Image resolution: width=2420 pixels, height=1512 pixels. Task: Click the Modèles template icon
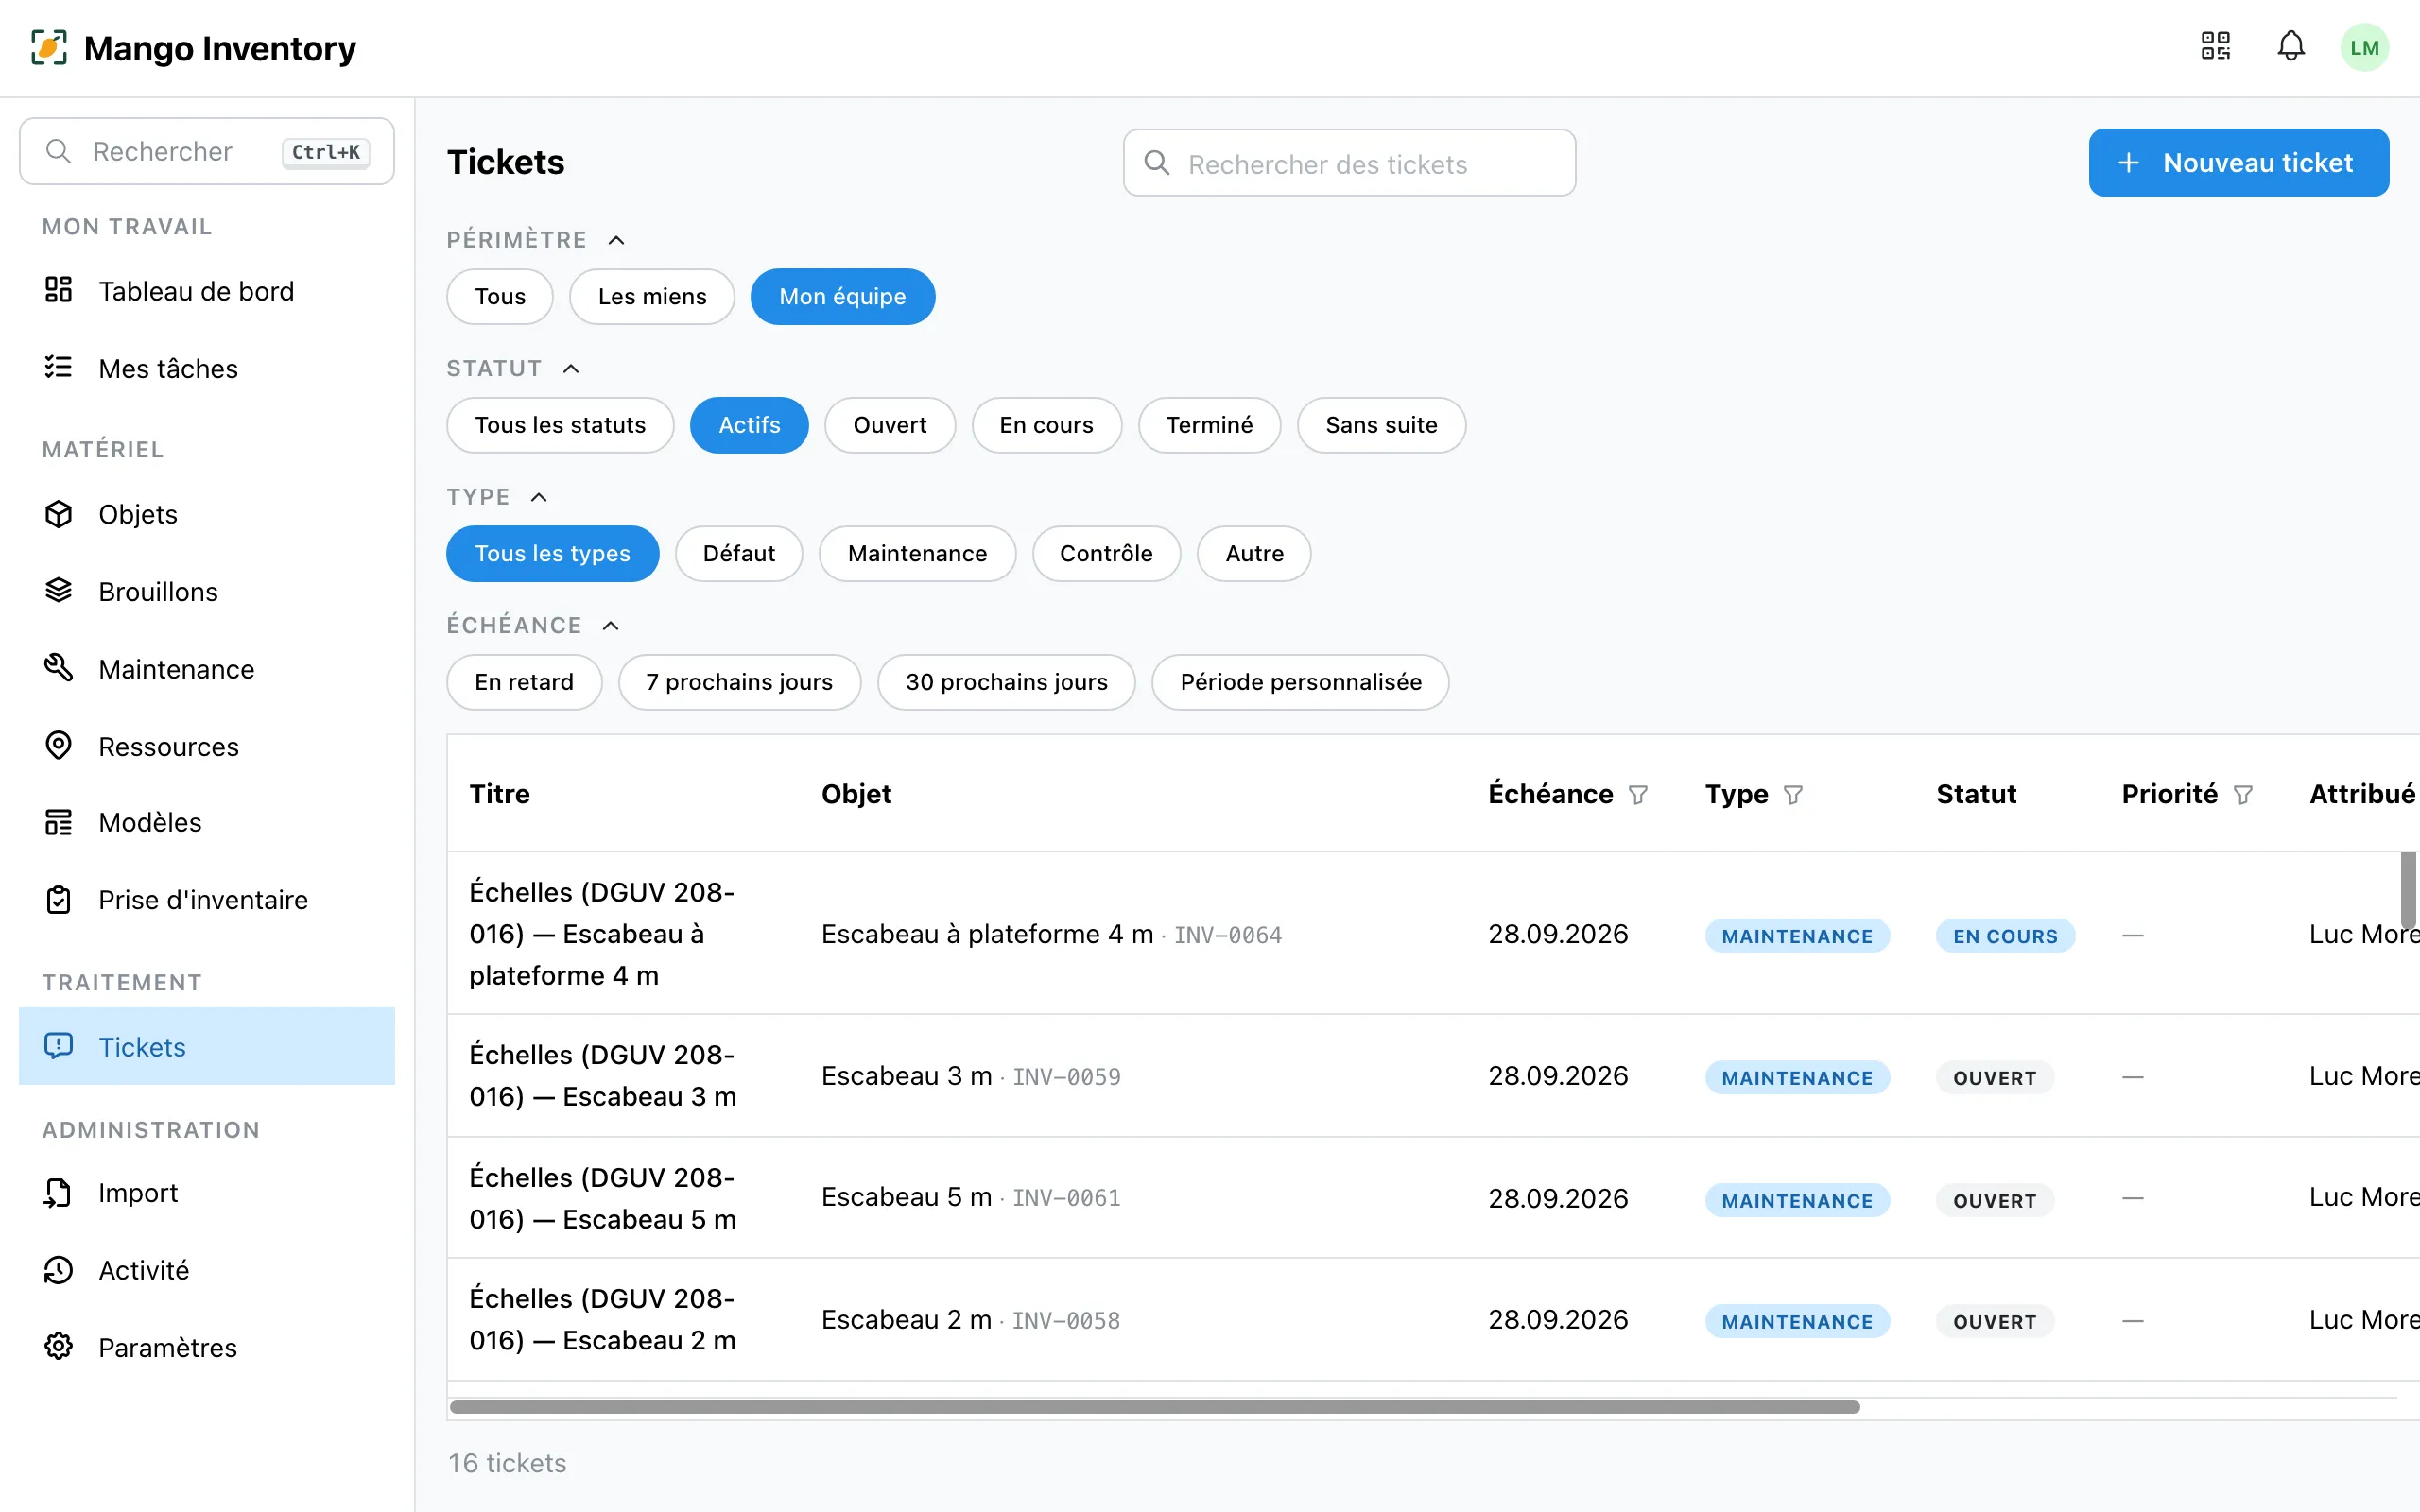click(59, 822)
